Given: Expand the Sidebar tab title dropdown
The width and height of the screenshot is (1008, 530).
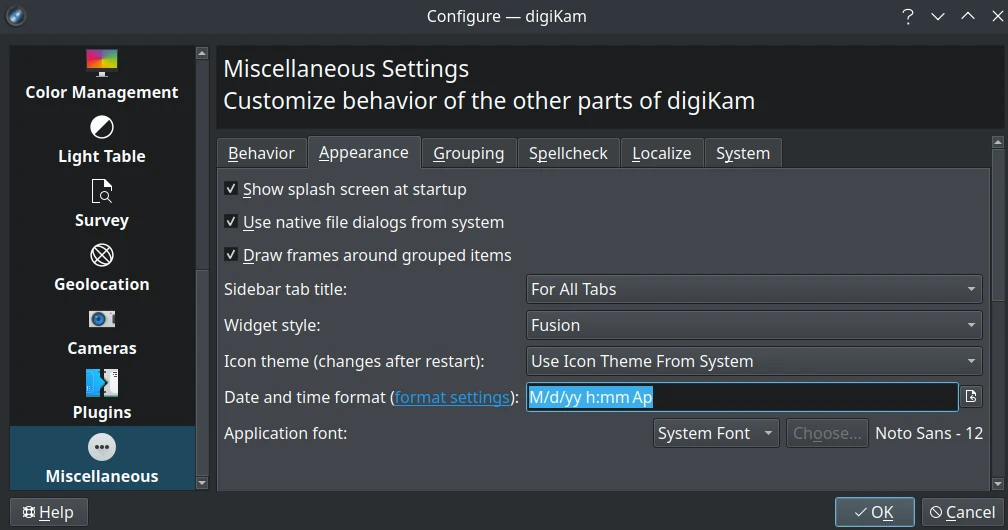Looking at the screenshot, I should pyautogui.click(x=754, y=289).
